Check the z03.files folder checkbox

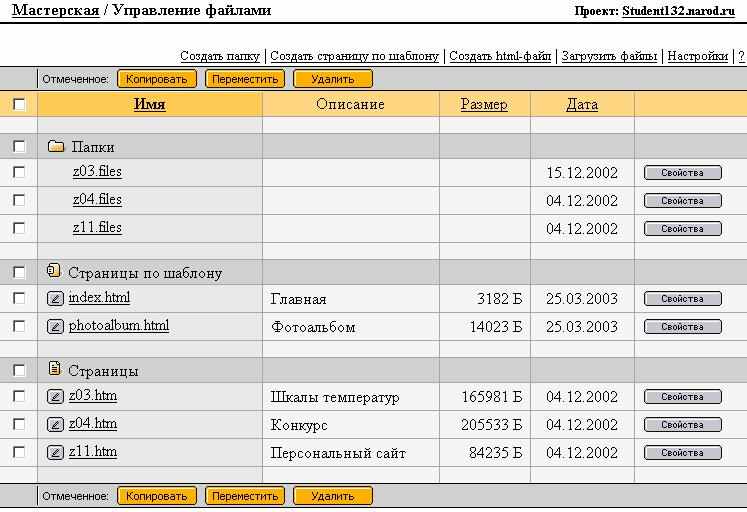(19, 172)
